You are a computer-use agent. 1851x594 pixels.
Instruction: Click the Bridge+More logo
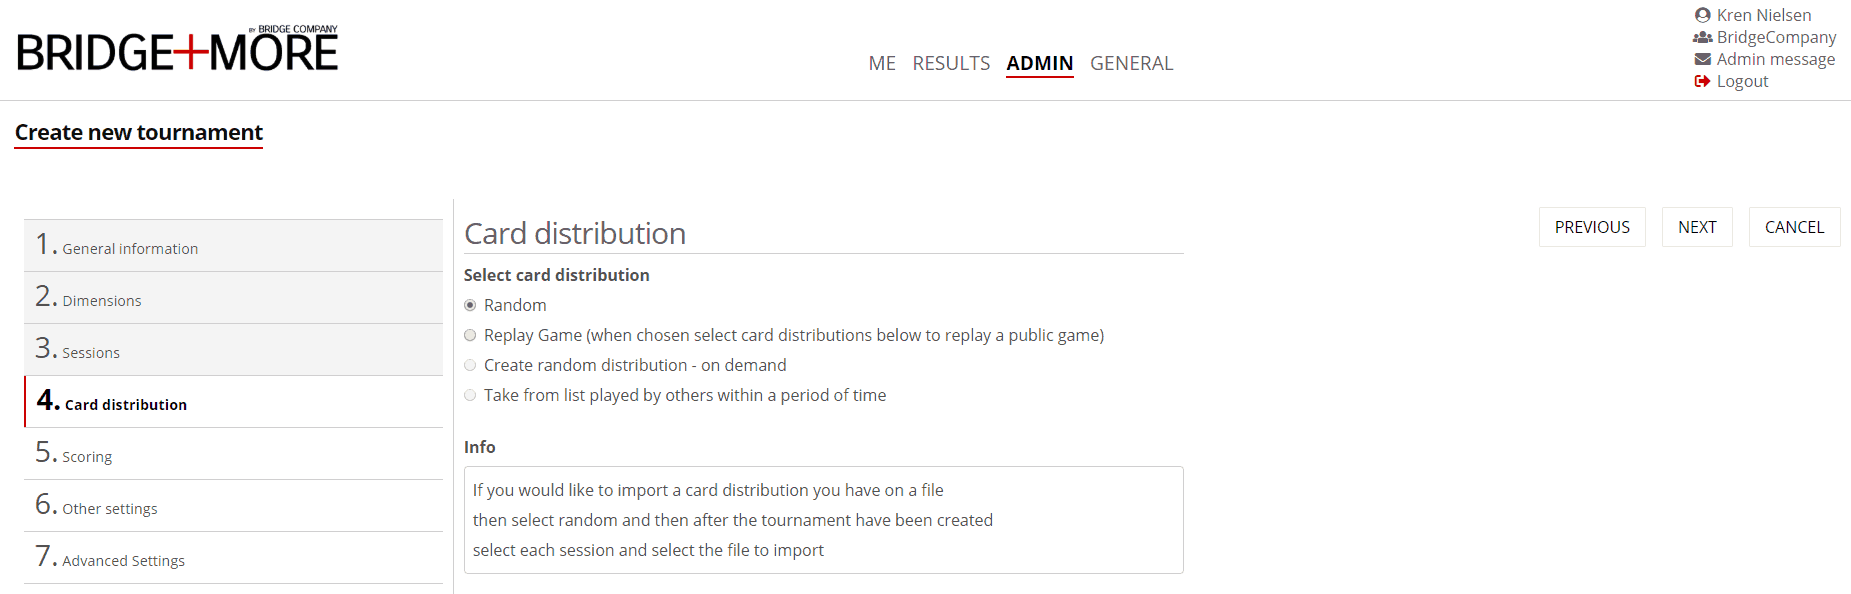tap(178, 51)
